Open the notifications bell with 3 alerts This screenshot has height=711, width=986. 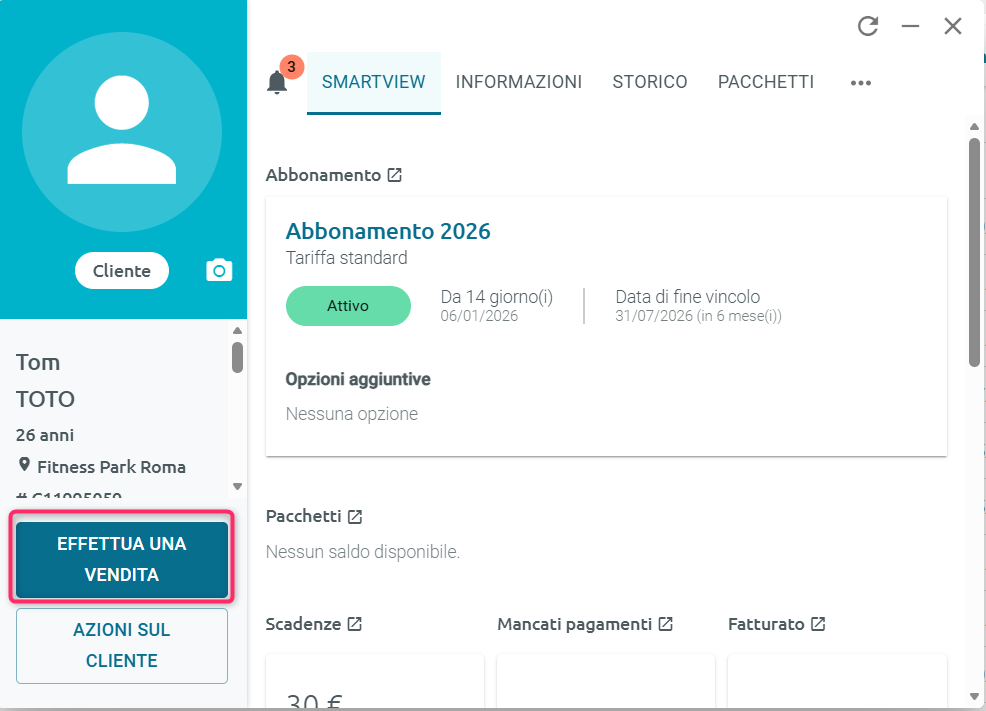point(277,82)
